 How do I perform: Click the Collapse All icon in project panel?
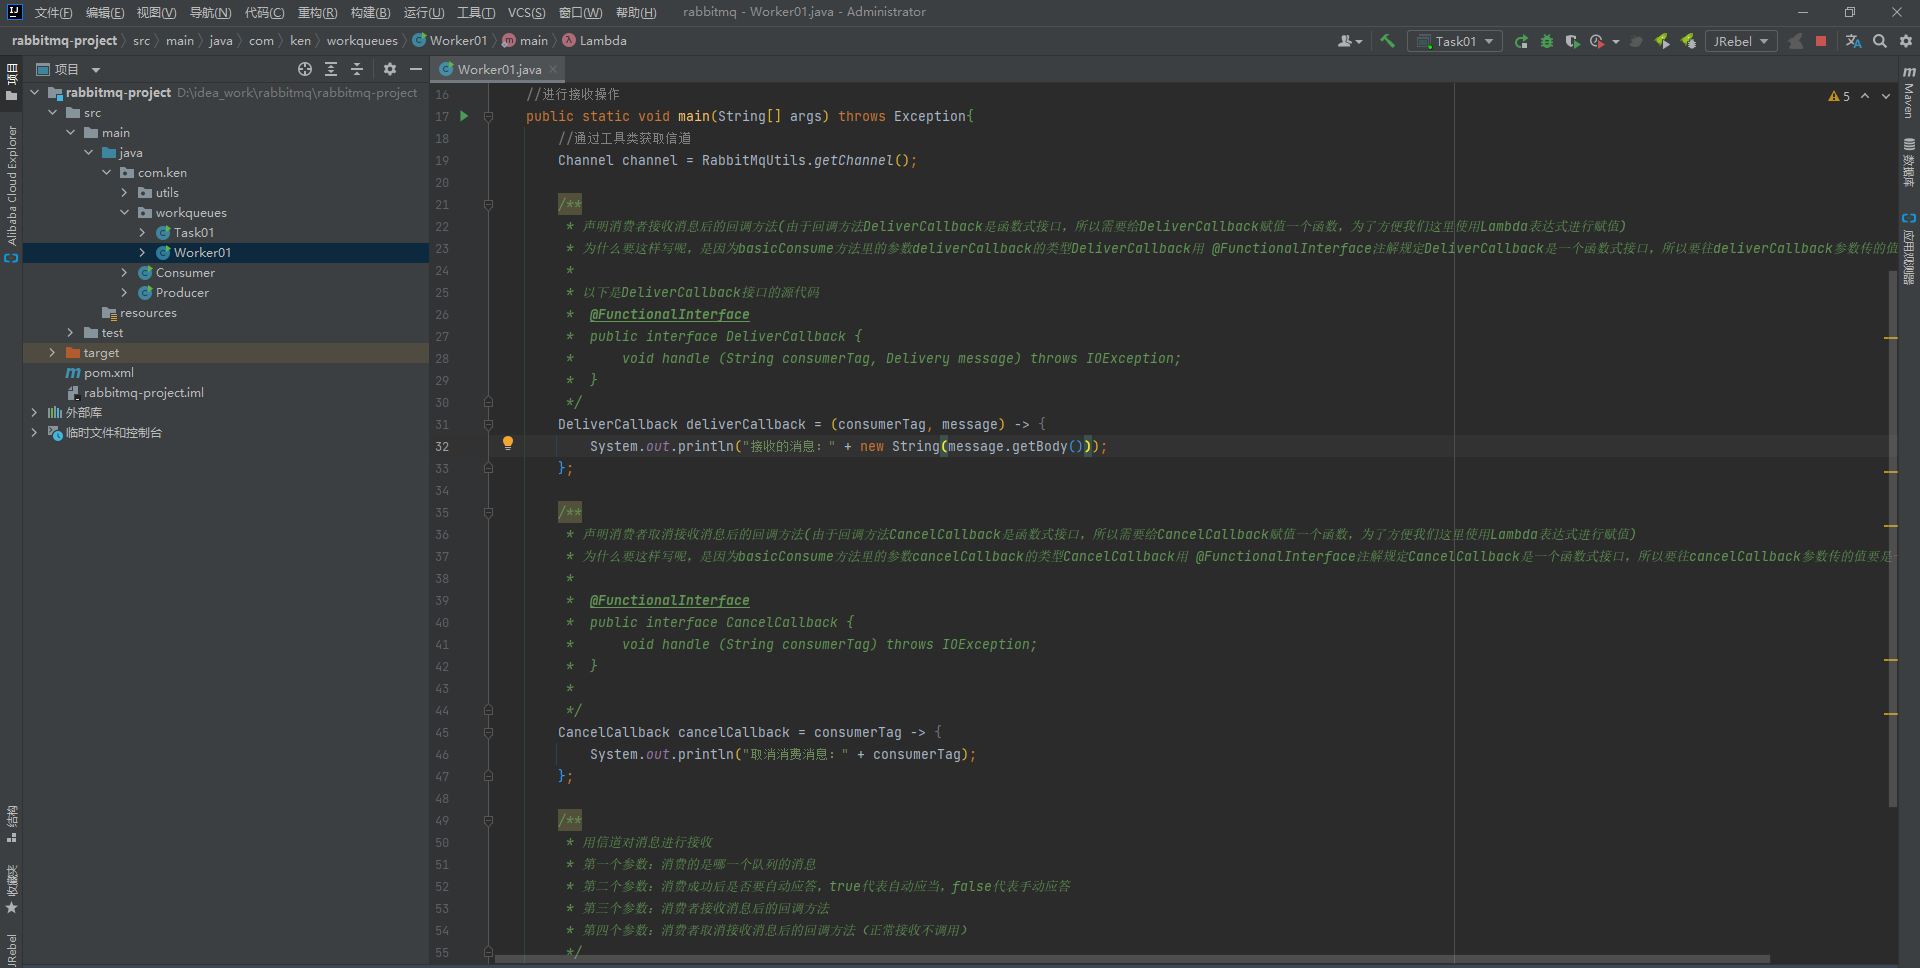click(x=357, y=69)
